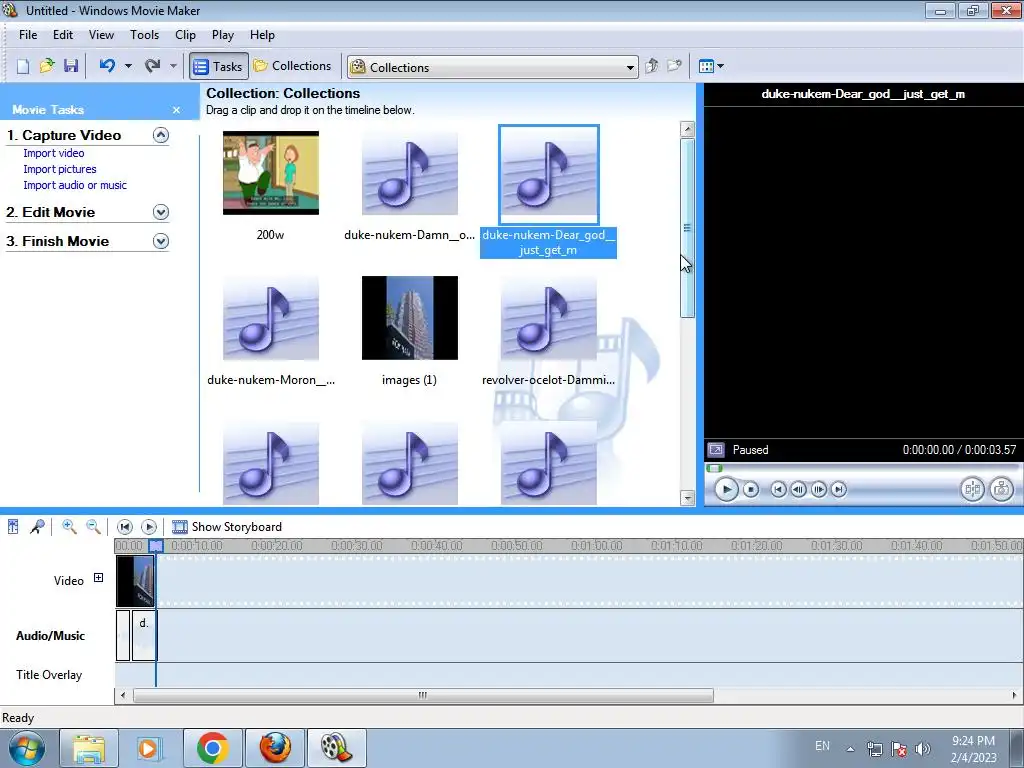Screen dimensions: 1024x768
Task: Collapse the Capture Video section
Action: click(161, 135)
